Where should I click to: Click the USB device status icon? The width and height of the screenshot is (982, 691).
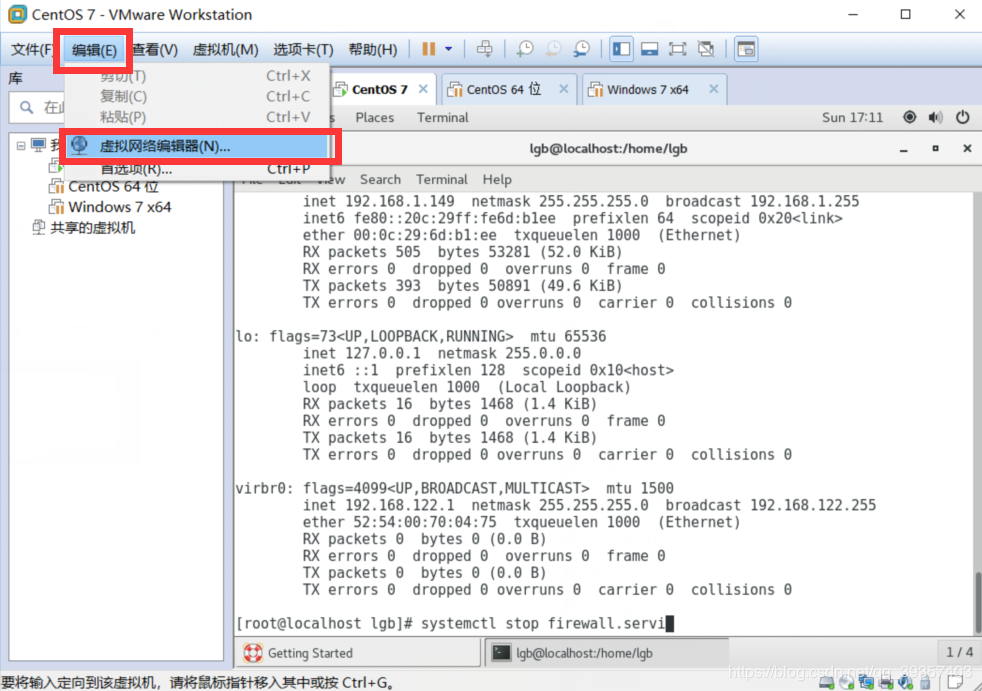pos(926,682)
